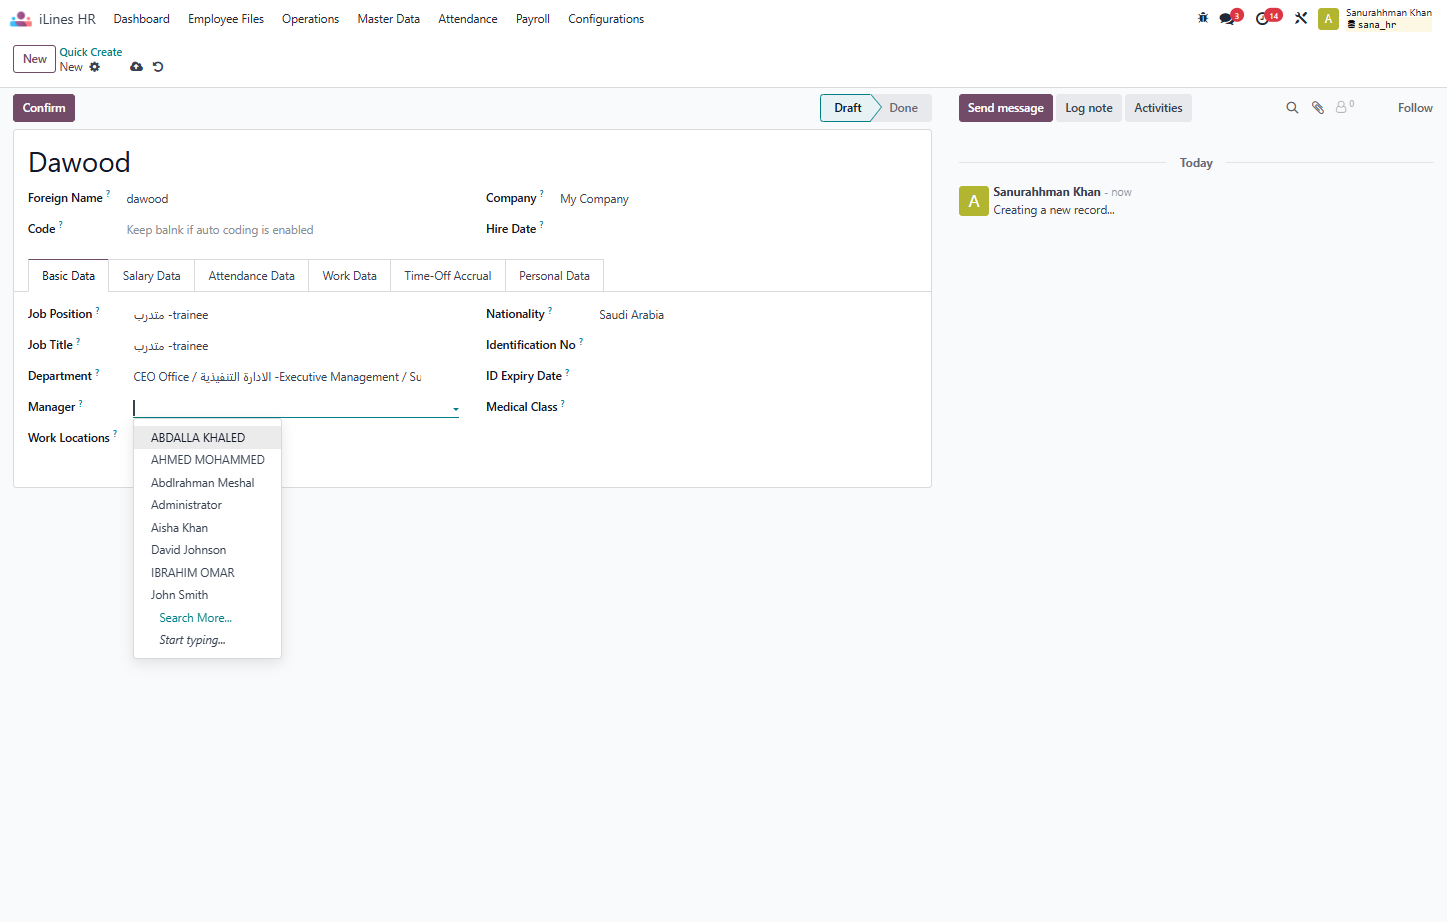Save the record with the cloud upload icon
Screen dimensions: 1447x922
(x=136, y=67)
